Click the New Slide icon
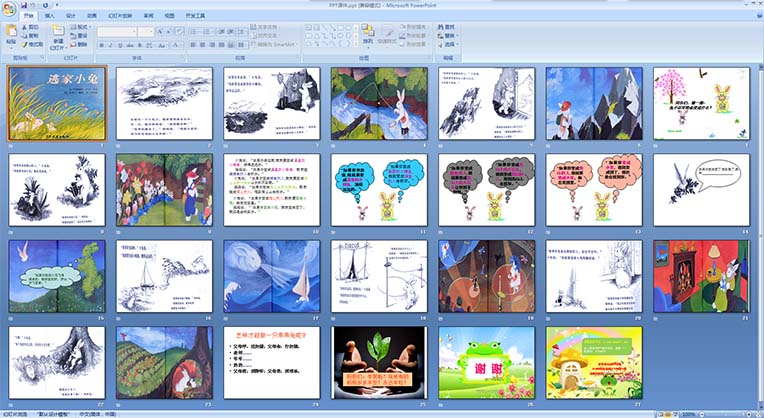This screenshot has height=418, width=764. click(58, 31)
